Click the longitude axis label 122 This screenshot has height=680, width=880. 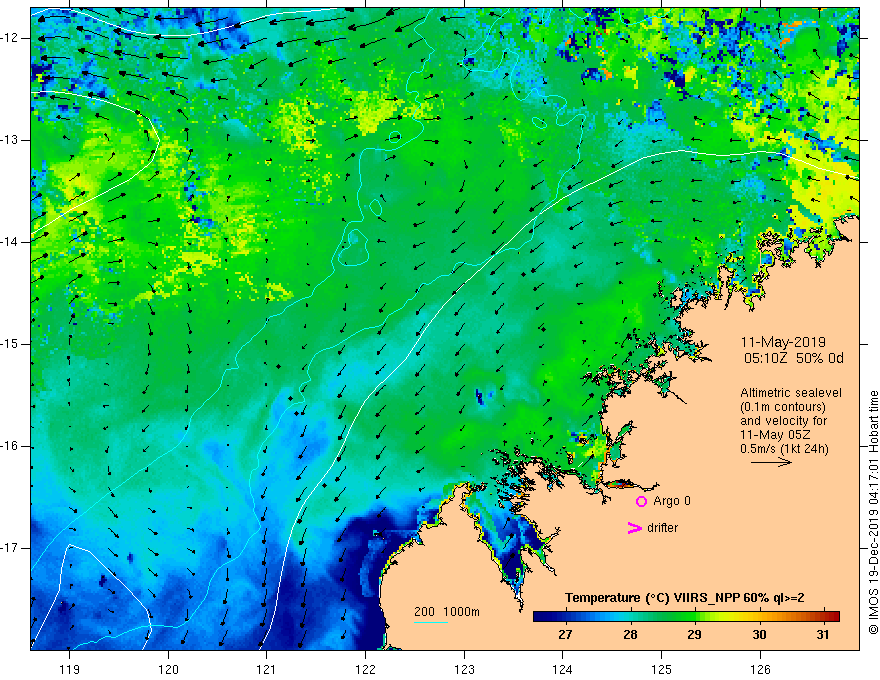click(x=365, y=669)
